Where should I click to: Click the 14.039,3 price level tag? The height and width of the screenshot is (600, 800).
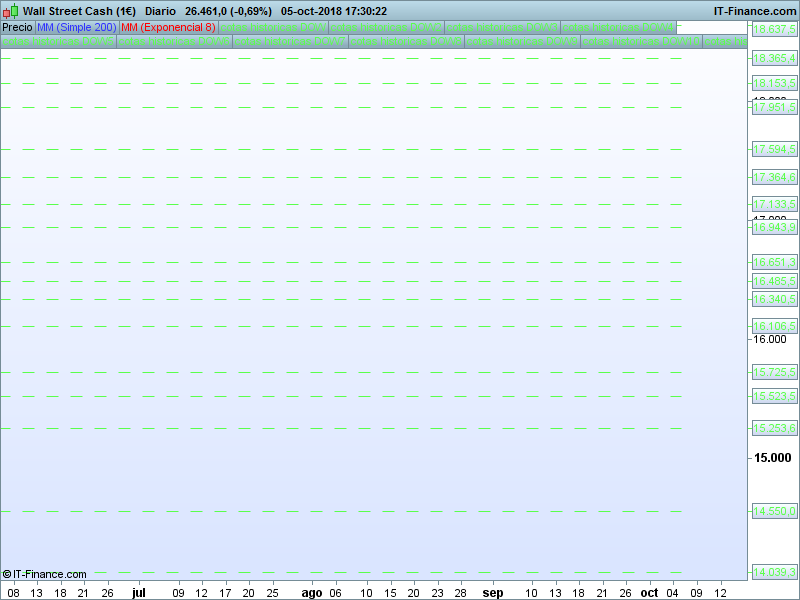pyautogui.click(x=774, y=572)
